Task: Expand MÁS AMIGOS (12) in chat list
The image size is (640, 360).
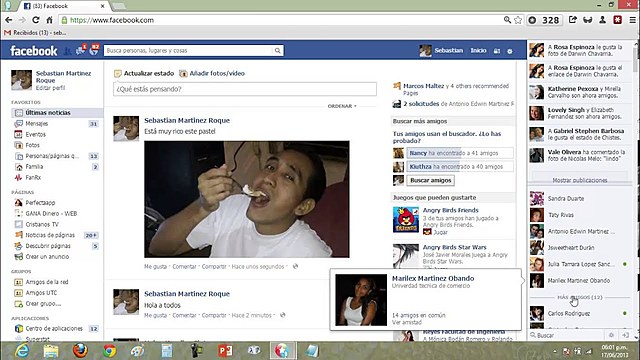Action: (580, 298)
